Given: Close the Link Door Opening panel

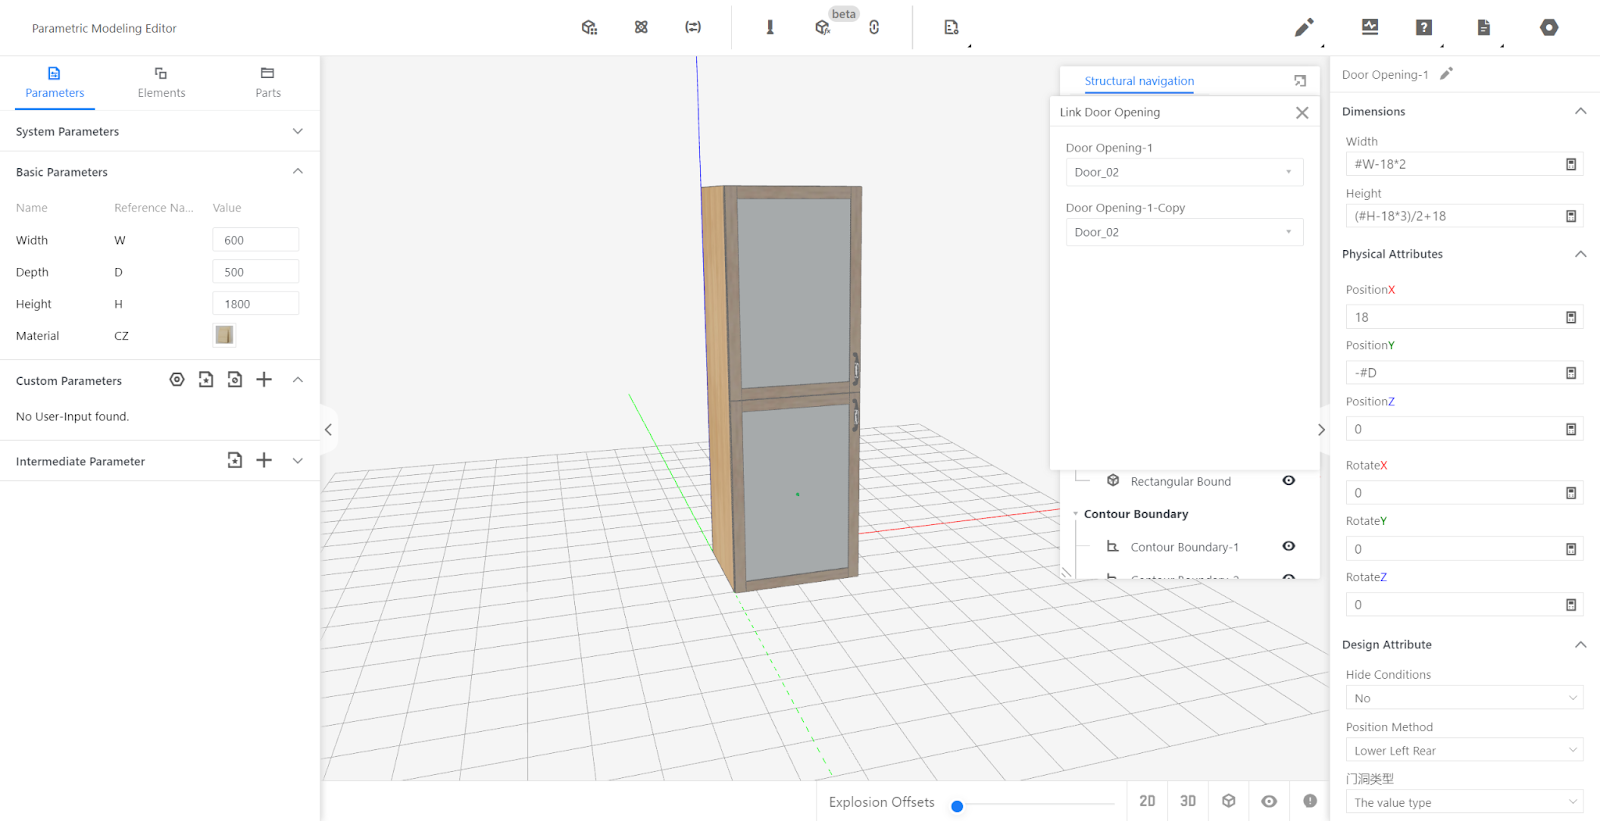Looking at the screenshot, I should (x=1302, y=113).
